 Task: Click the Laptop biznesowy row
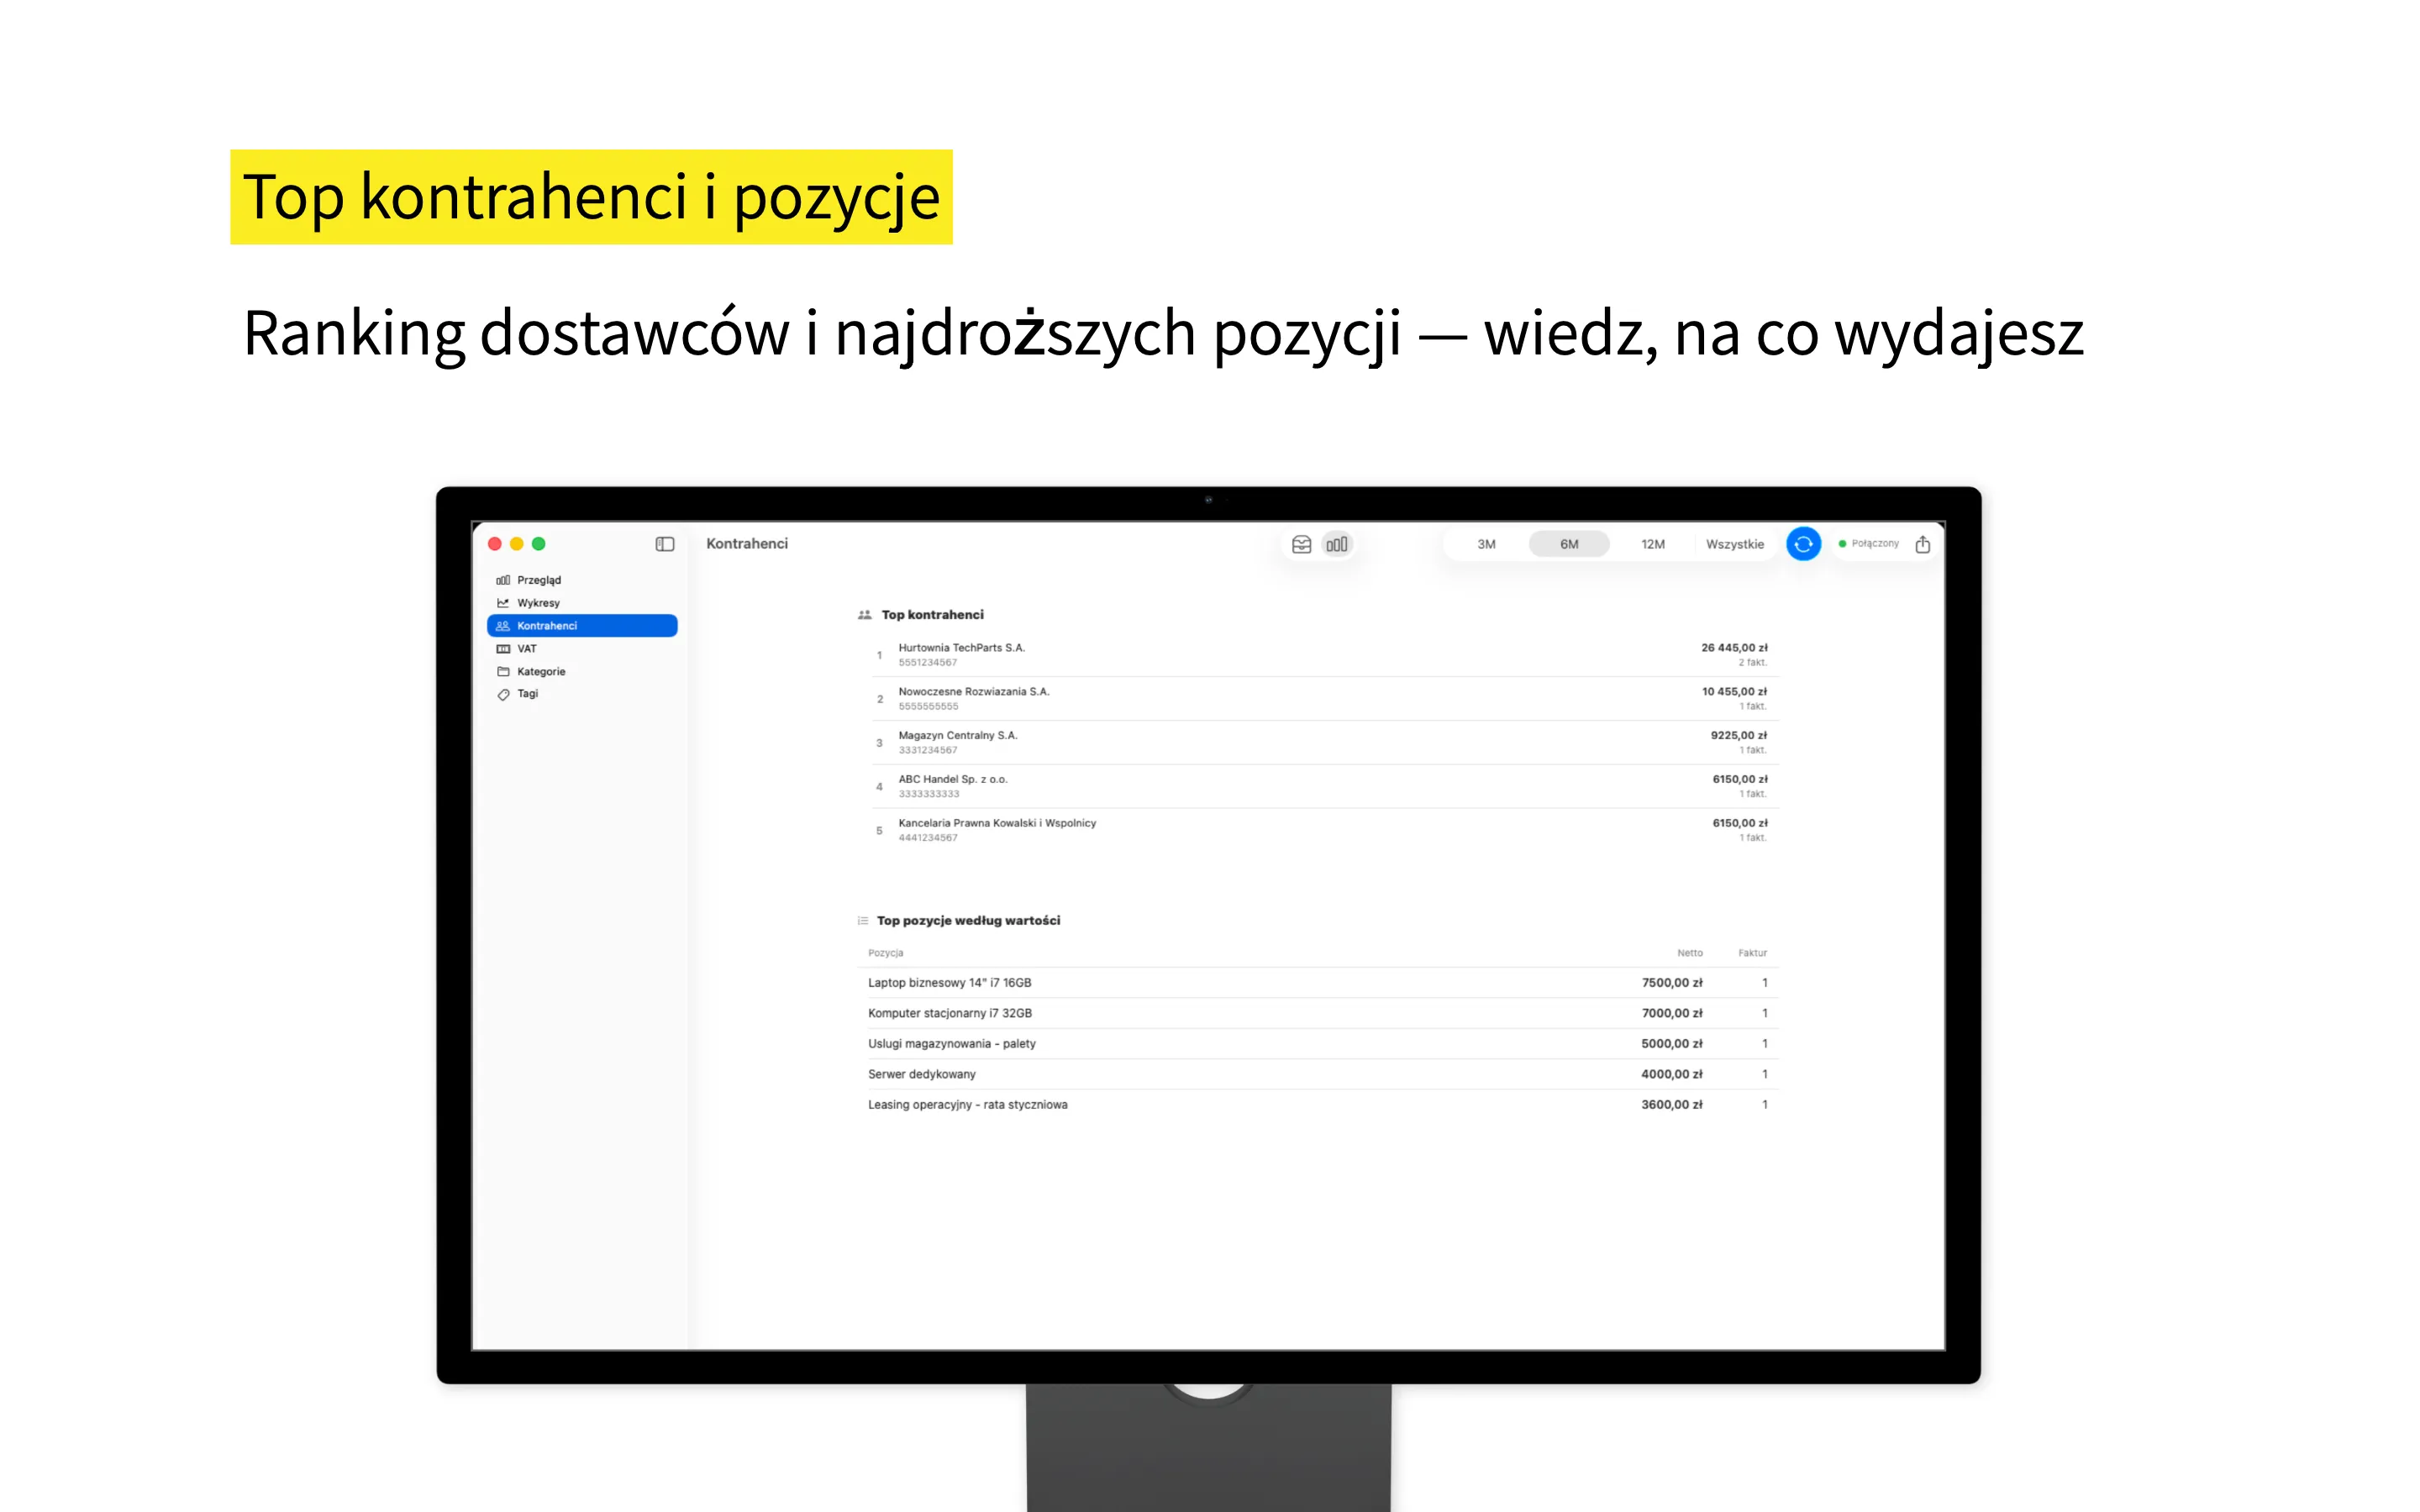(x=950, y=982)
